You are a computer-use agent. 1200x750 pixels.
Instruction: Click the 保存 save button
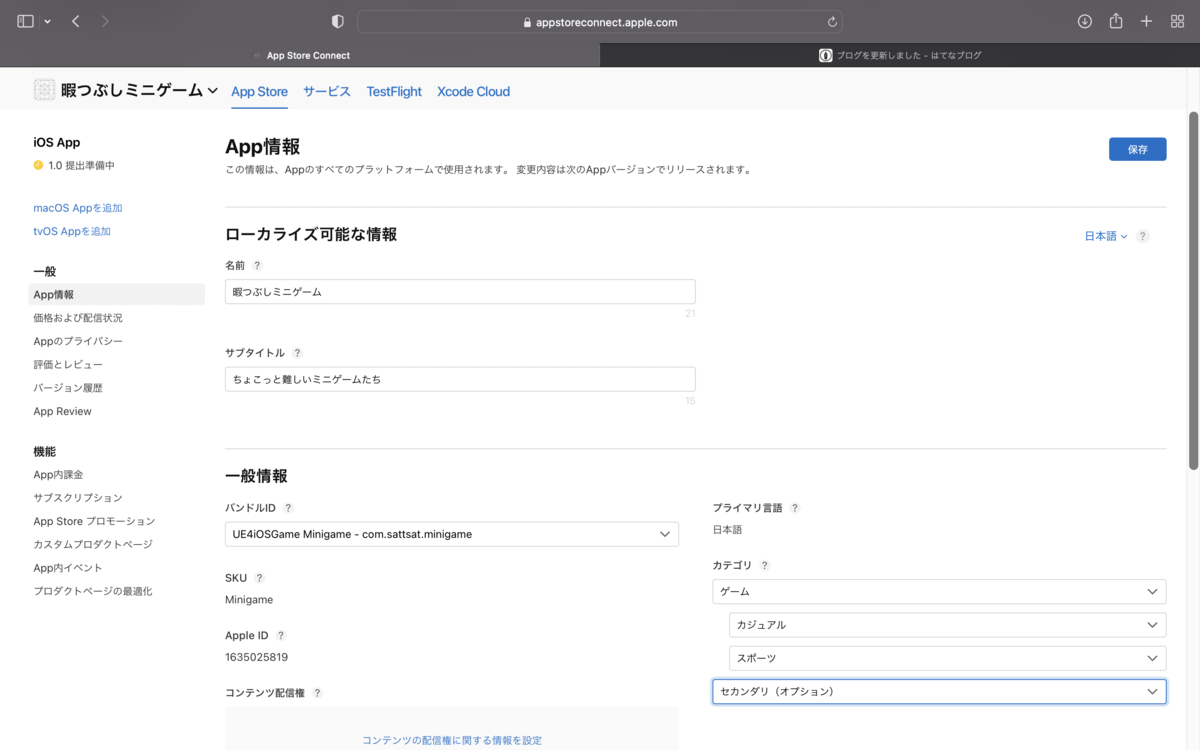click(x=1137, y=149)
